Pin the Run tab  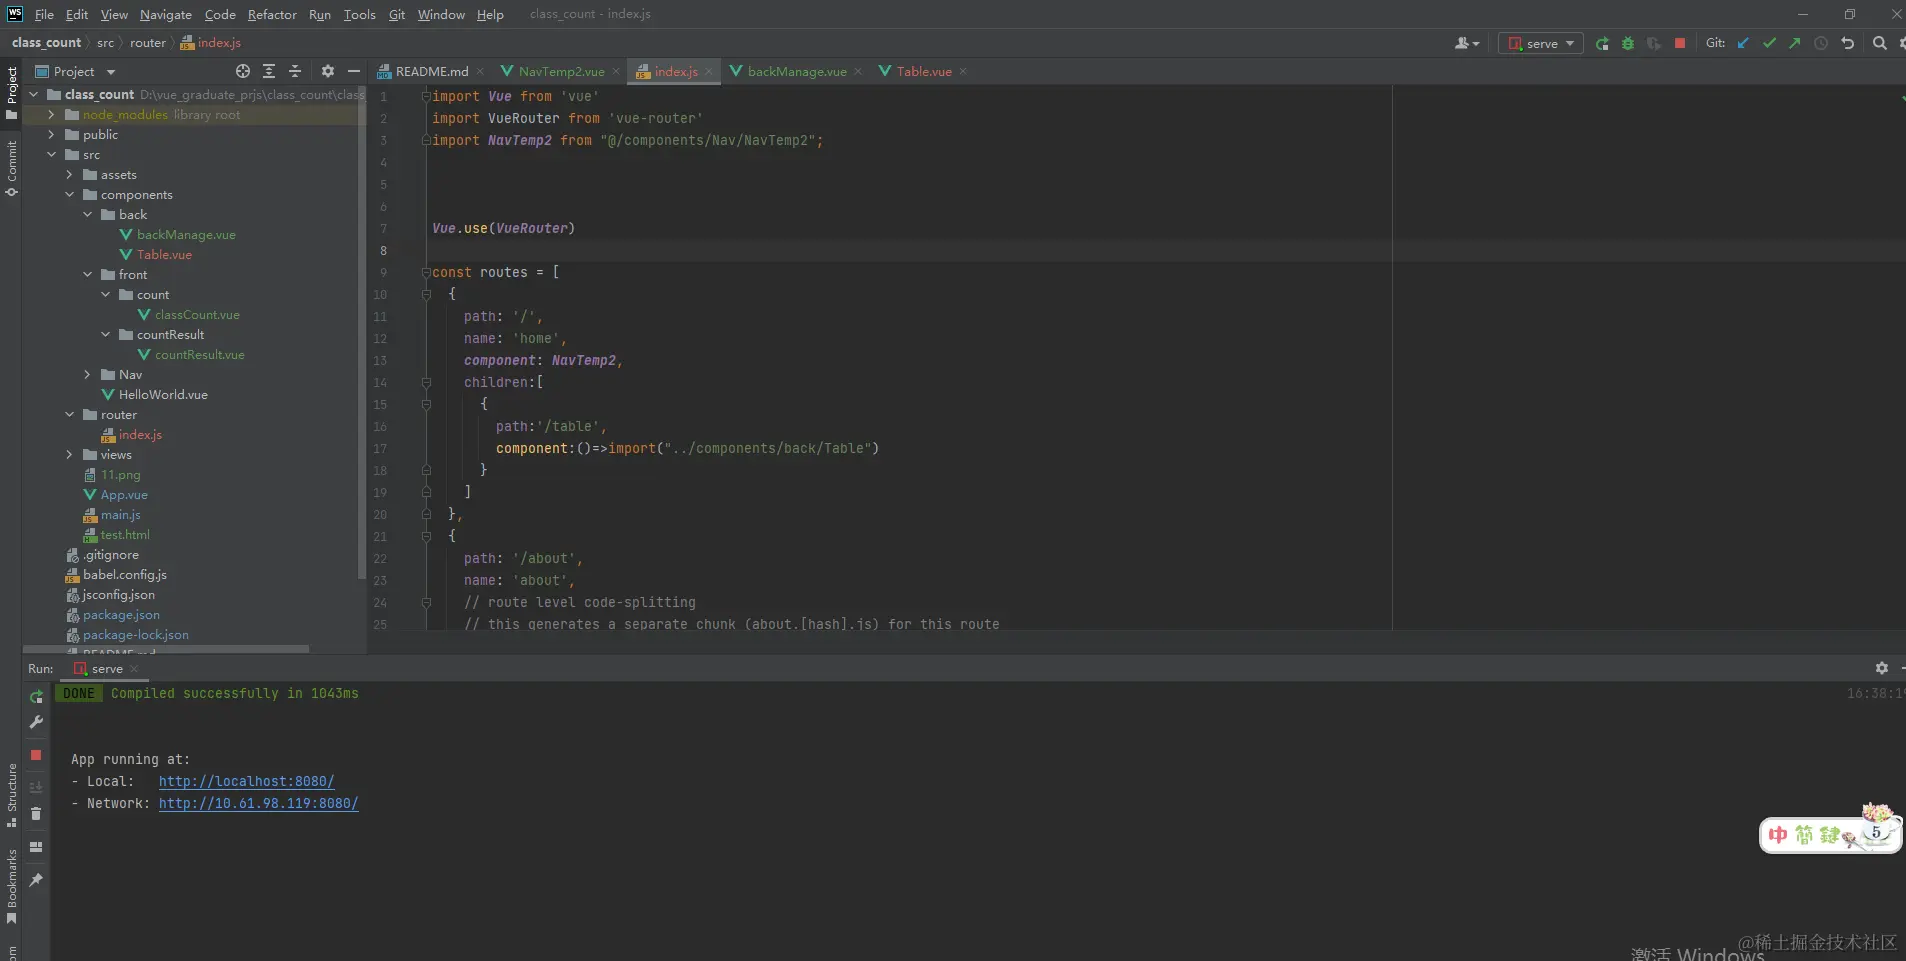click(x=36, y=880)
